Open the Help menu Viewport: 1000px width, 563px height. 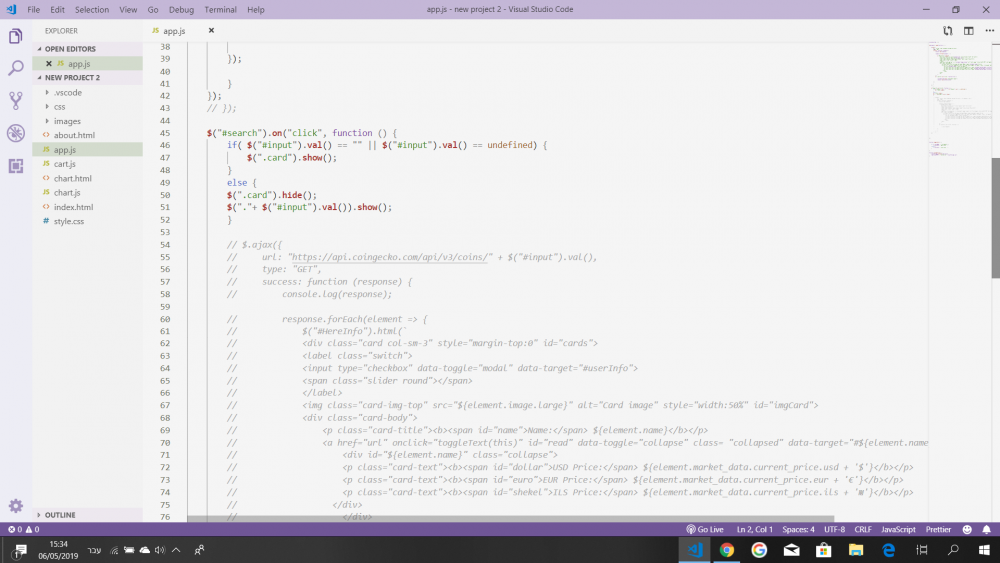click(256, 10)
